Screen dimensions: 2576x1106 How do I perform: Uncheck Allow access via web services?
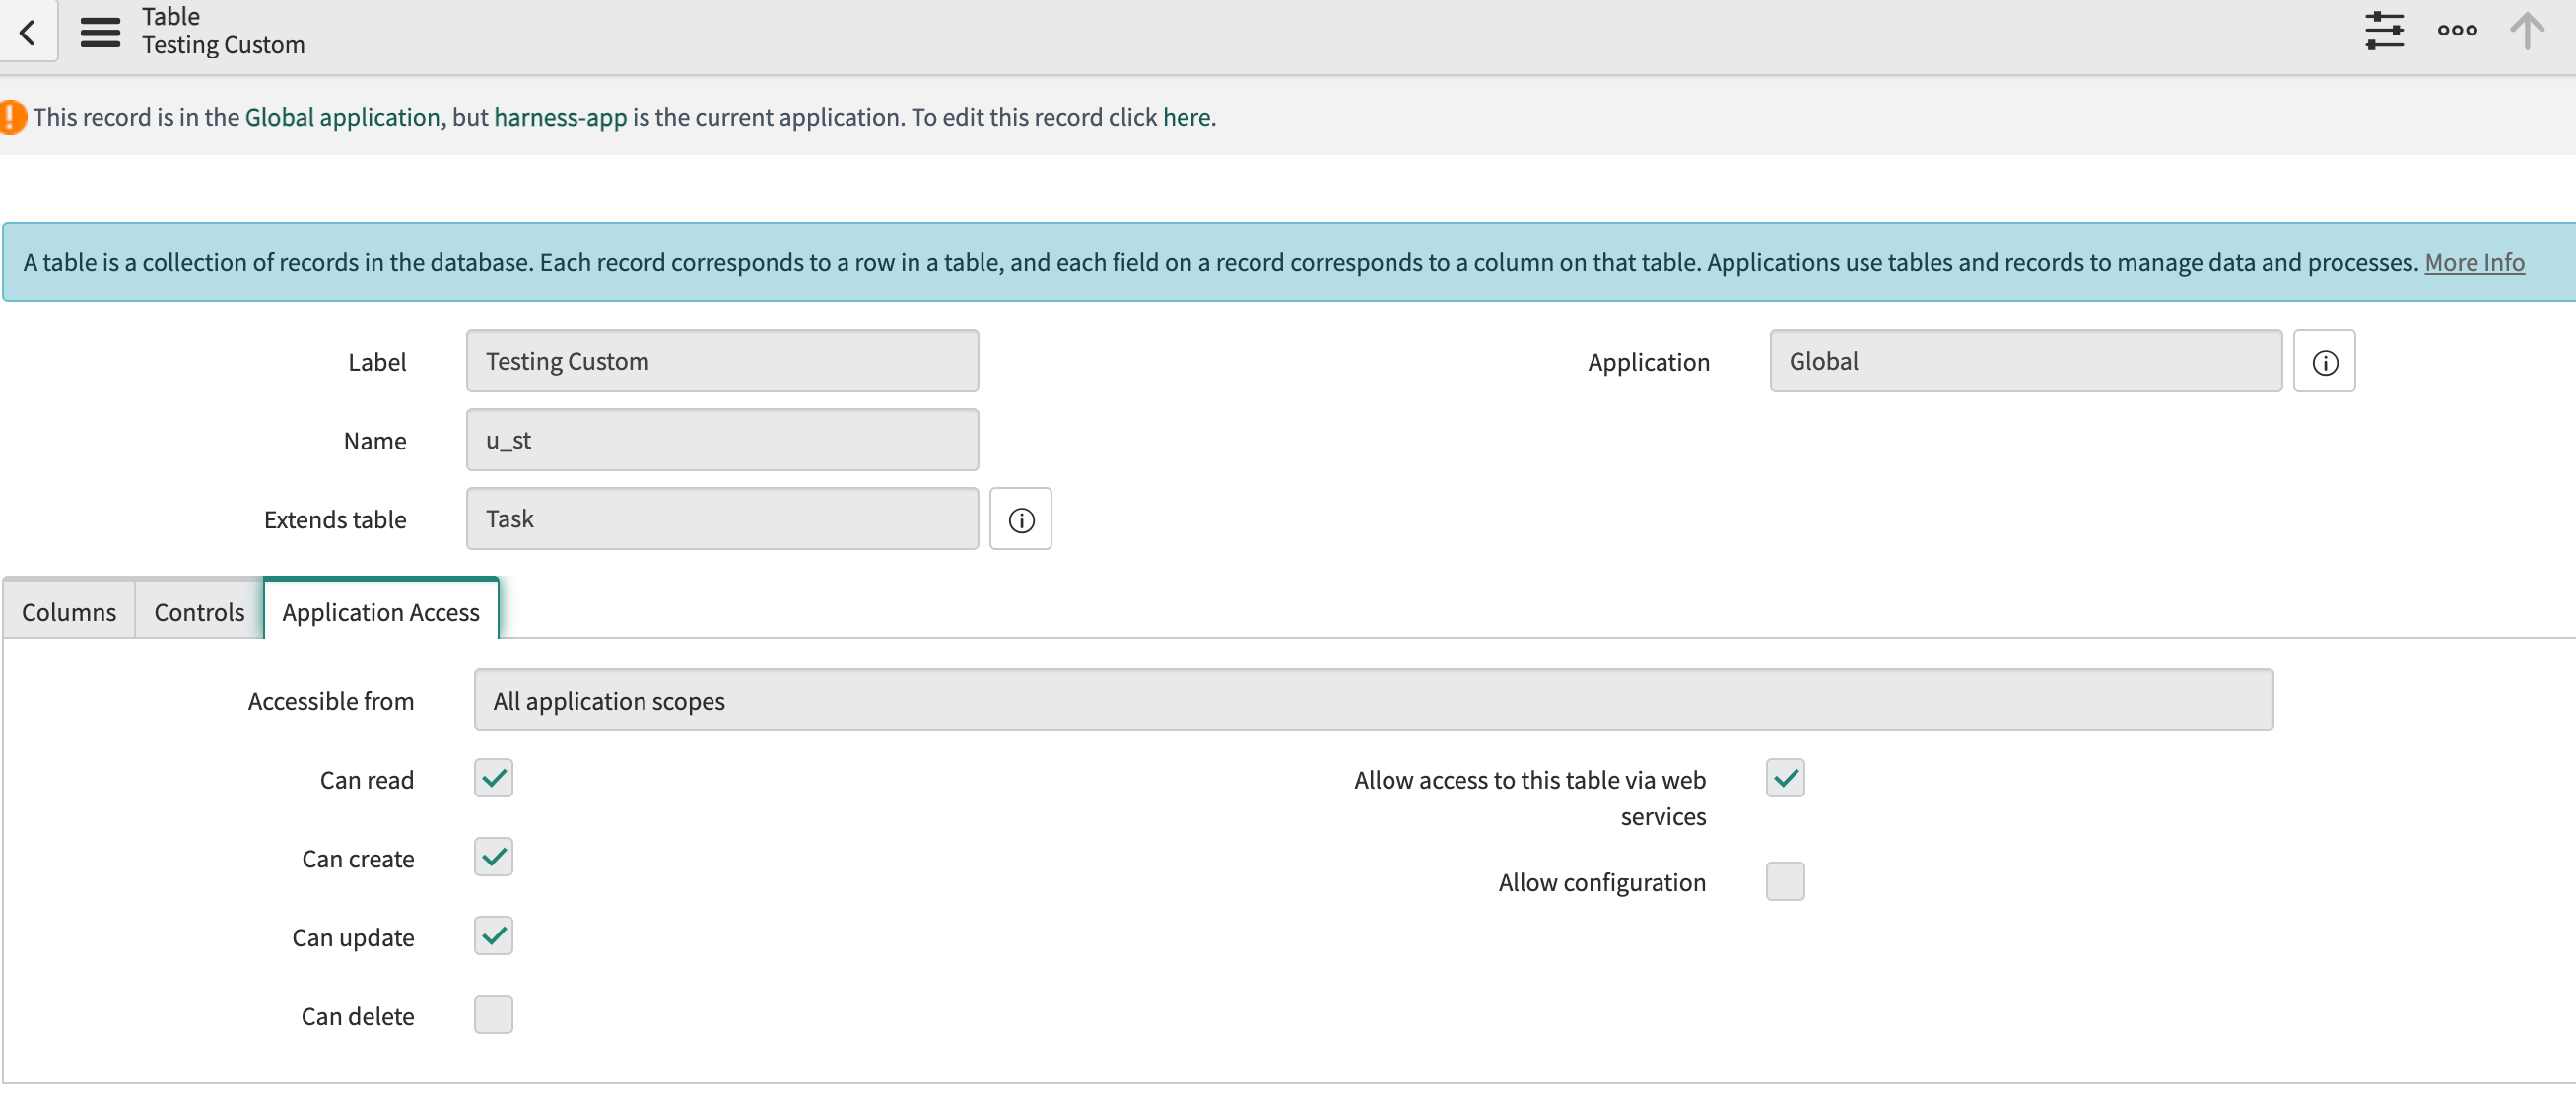pyautogui.click(x=1784, y=778)
